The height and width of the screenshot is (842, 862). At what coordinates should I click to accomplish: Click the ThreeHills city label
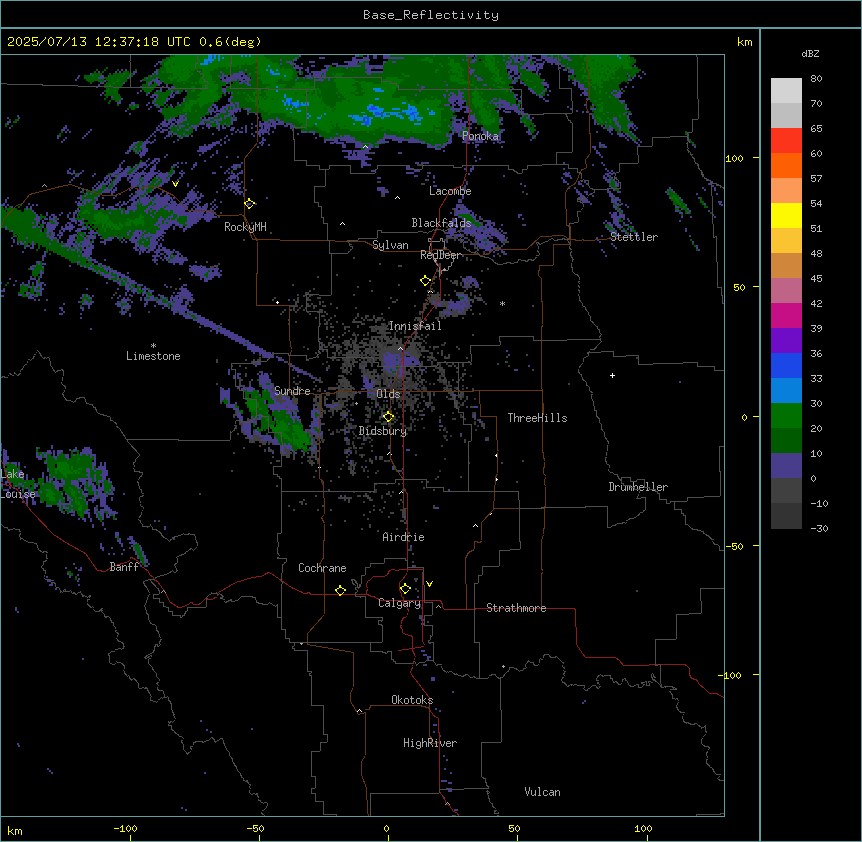coord(538,418)
